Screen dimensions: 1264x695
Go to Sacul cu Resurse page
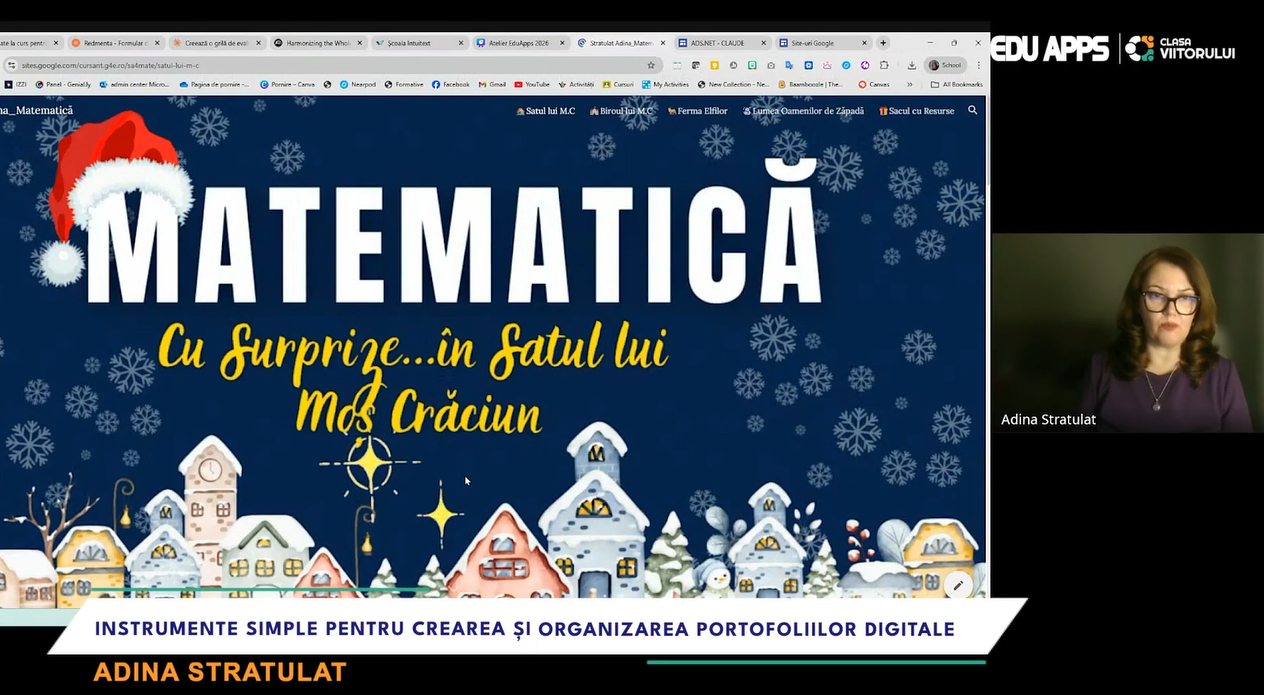[x=917, y=111]
